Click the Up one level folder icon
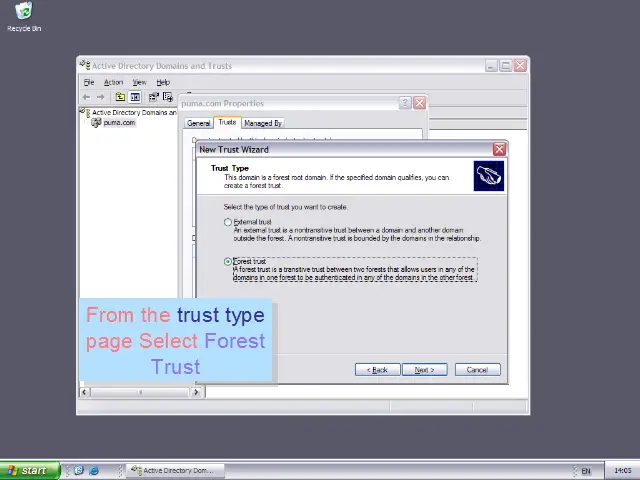Screen dimensions: 640x480 tap(120, 97)
